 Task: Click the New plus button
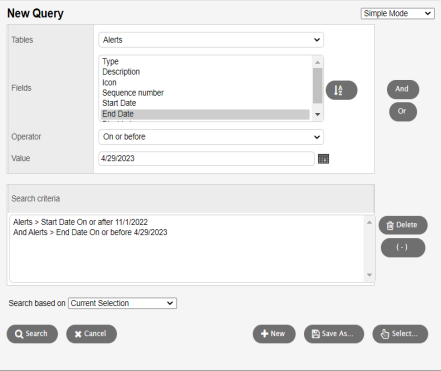coord(274,334)
